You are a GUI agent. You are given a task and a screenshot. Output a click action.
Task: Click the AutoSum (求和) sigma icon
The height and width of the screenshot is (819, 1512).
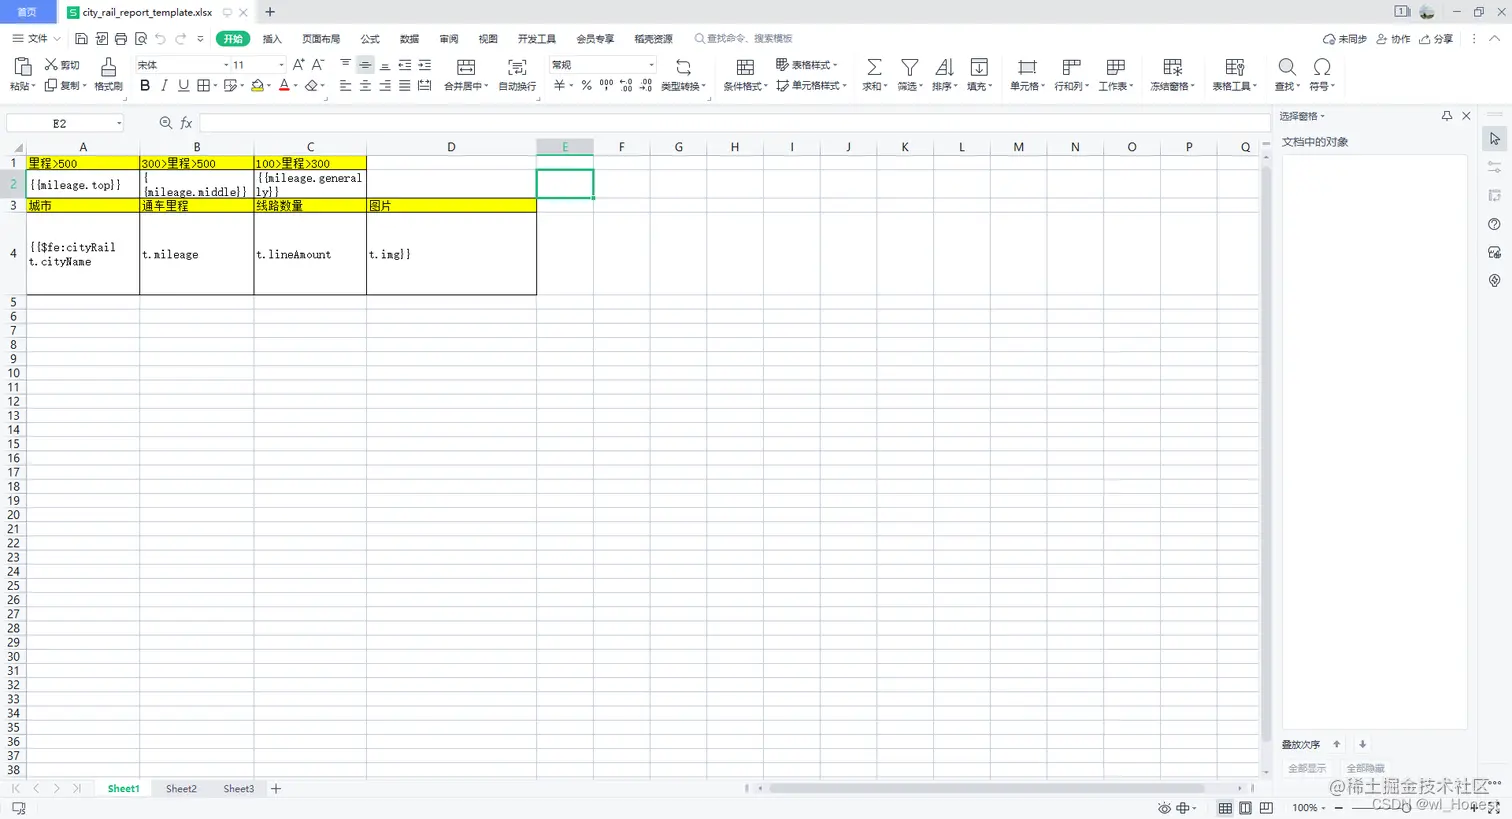874,67
